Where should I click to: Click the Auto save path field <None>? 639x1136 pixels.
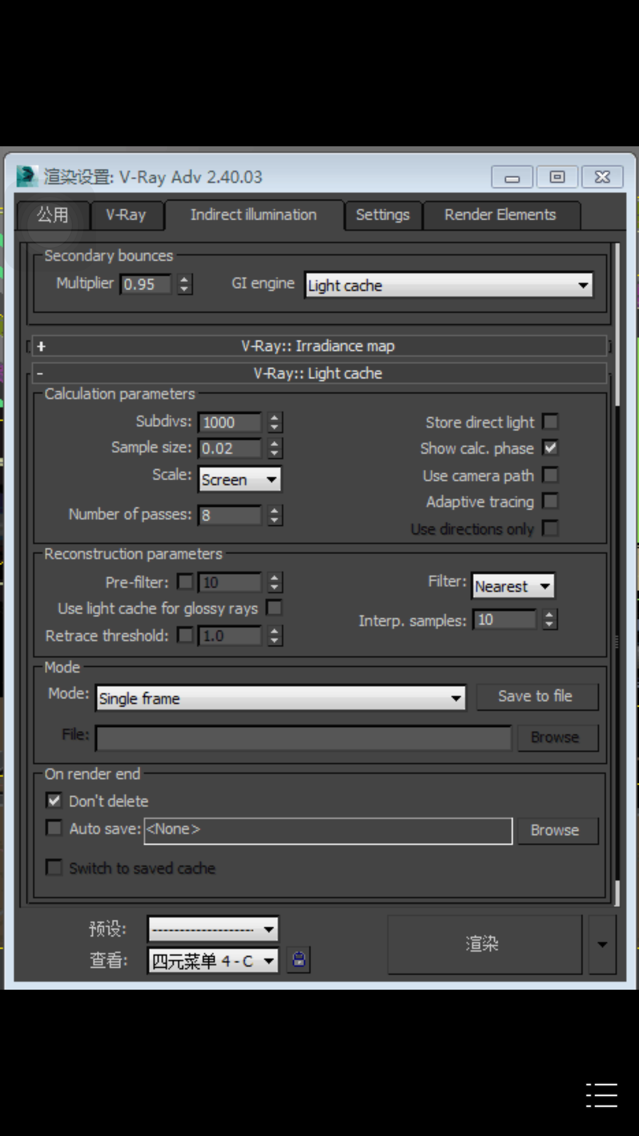(x=328, y=831)
